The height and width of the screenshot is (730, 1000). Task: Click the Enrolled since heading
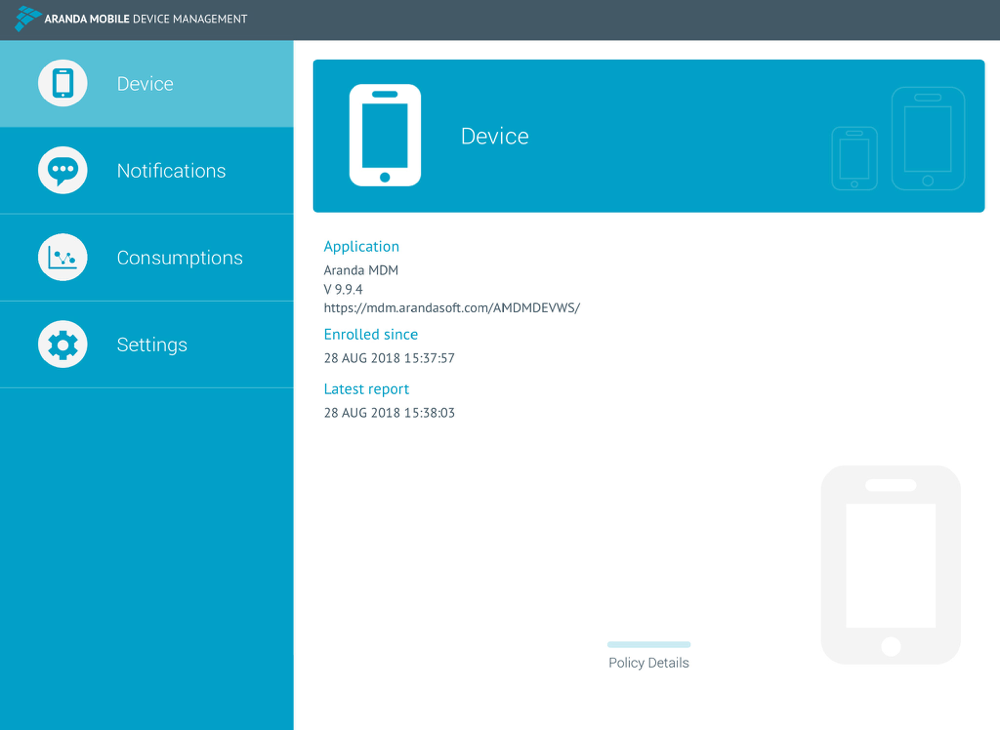pos(371,335)
